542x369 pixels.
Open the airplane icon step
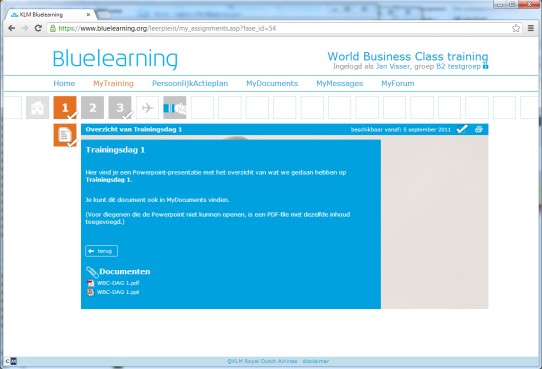click(148, 107)
